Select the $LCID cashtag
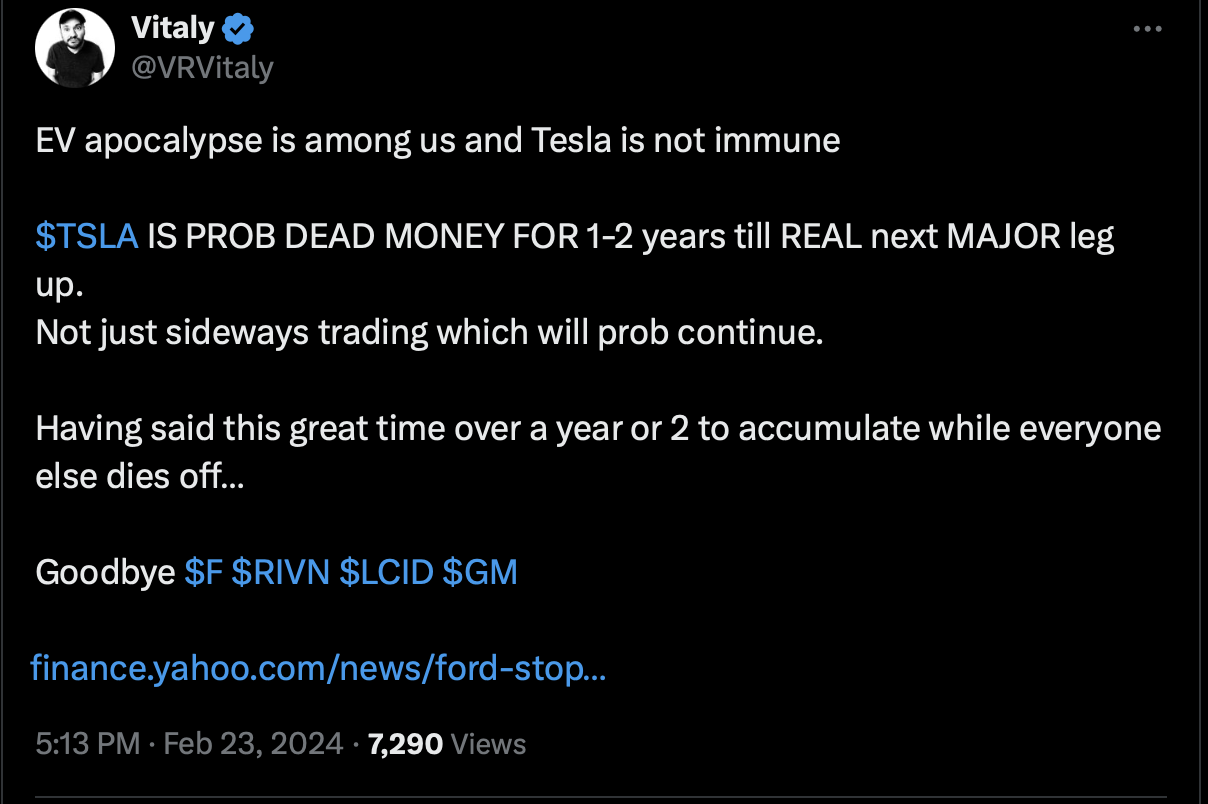 point(386,573)
